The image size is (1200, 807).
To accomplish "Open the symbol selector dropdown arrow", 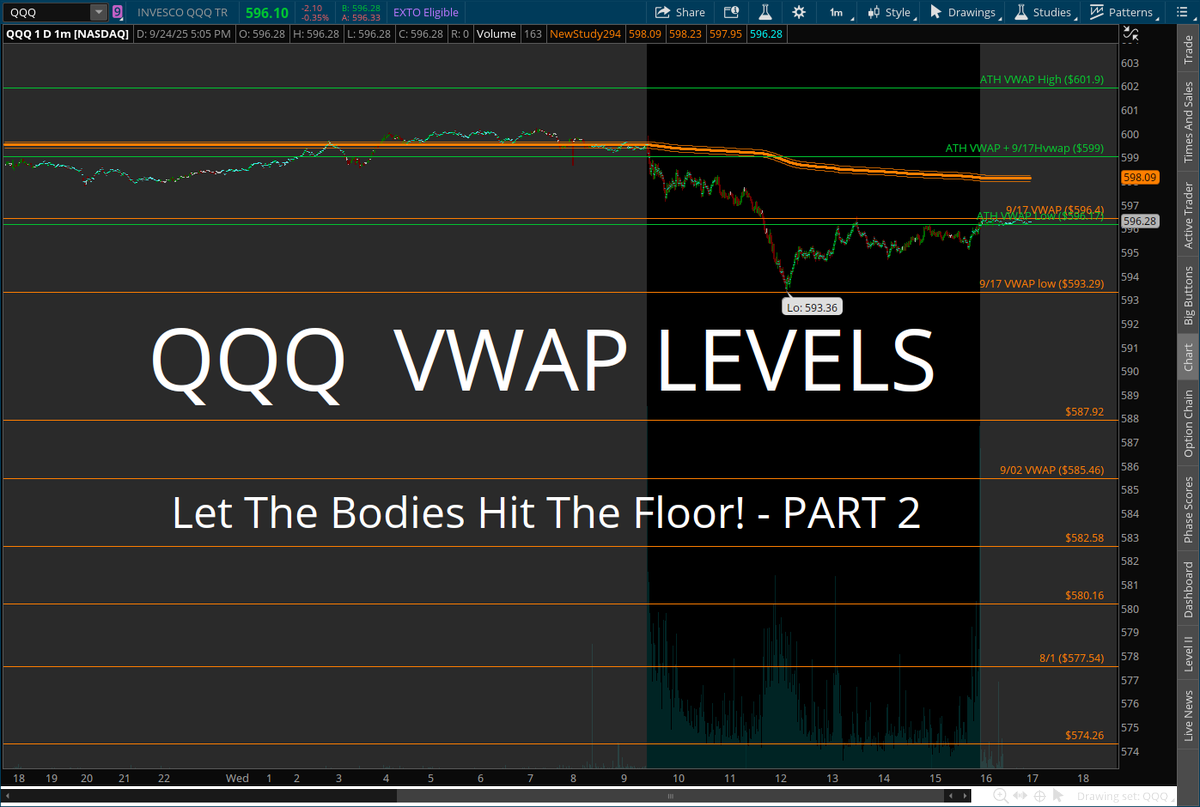I will click(x=98, y=12).
